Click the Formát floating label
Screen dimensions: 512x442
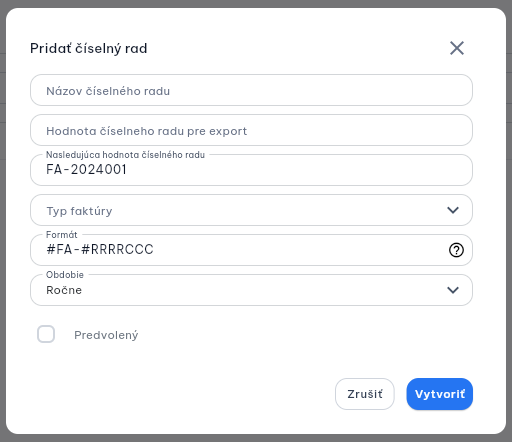(x=62, y=235)
